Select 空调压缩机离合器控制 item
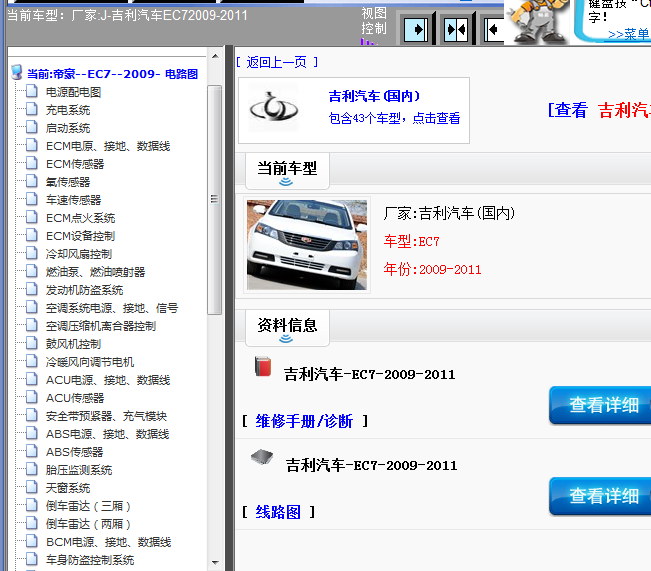This screenshot has width=651, height=571. coord(101,326)
